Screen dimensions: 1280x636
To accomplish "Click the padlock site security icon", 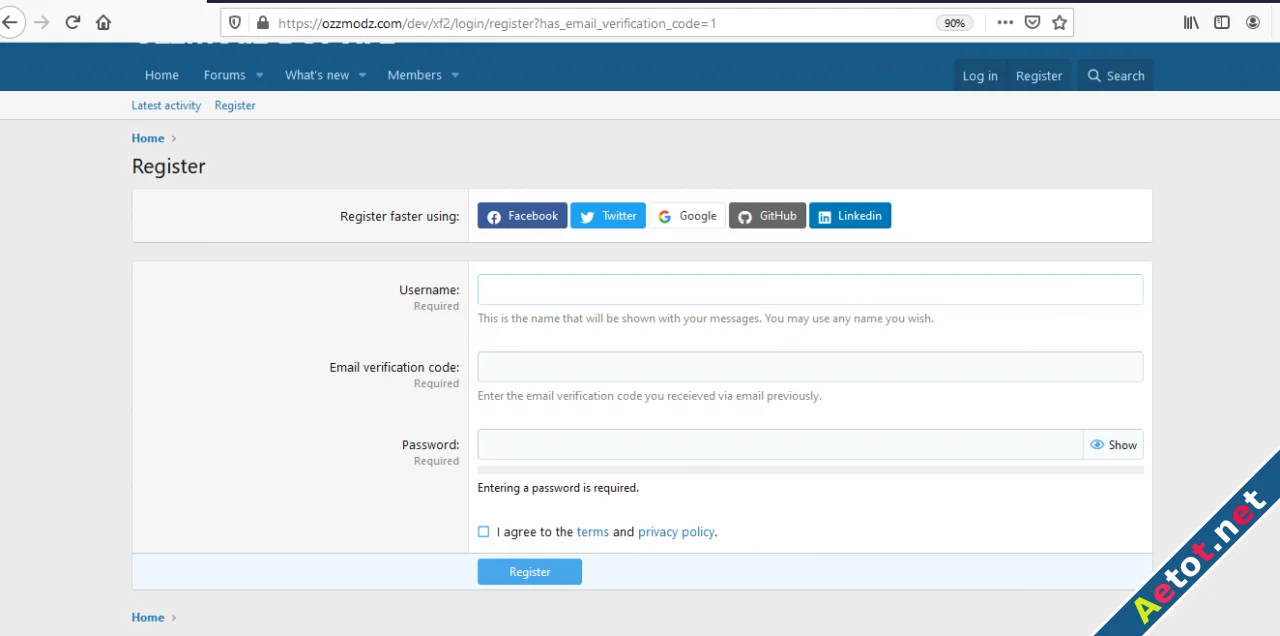I will [262, 23].
